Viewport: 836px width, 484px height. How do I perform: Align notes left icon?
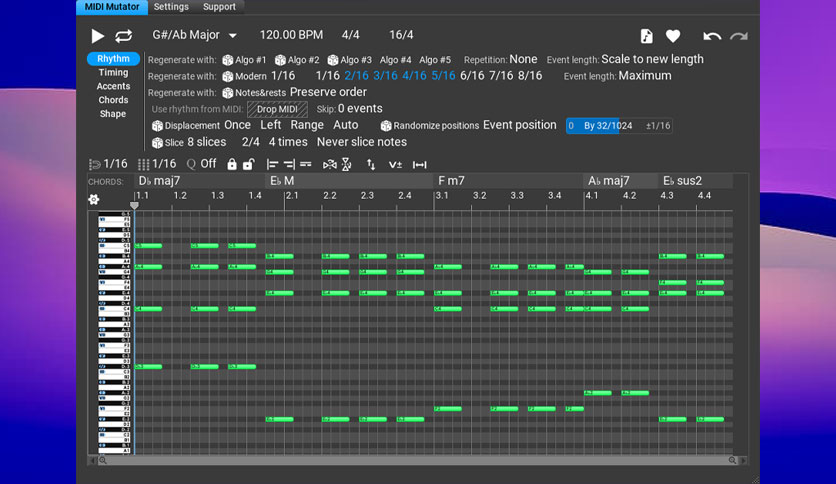pos(272,165)
